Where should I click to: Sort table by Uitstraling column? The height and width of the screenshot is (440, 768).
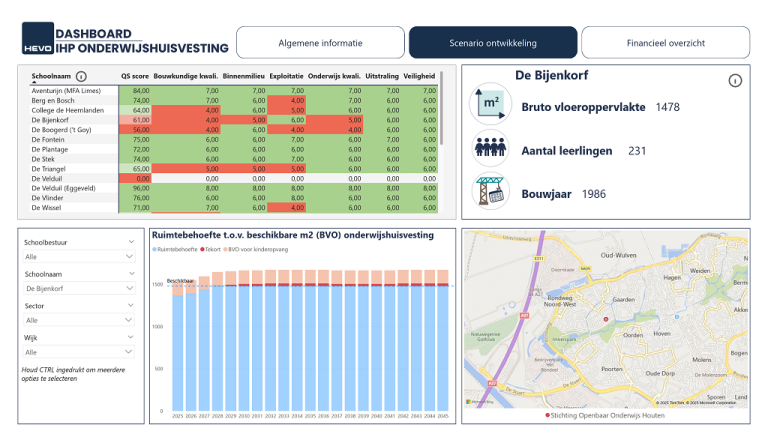(382, 76)
